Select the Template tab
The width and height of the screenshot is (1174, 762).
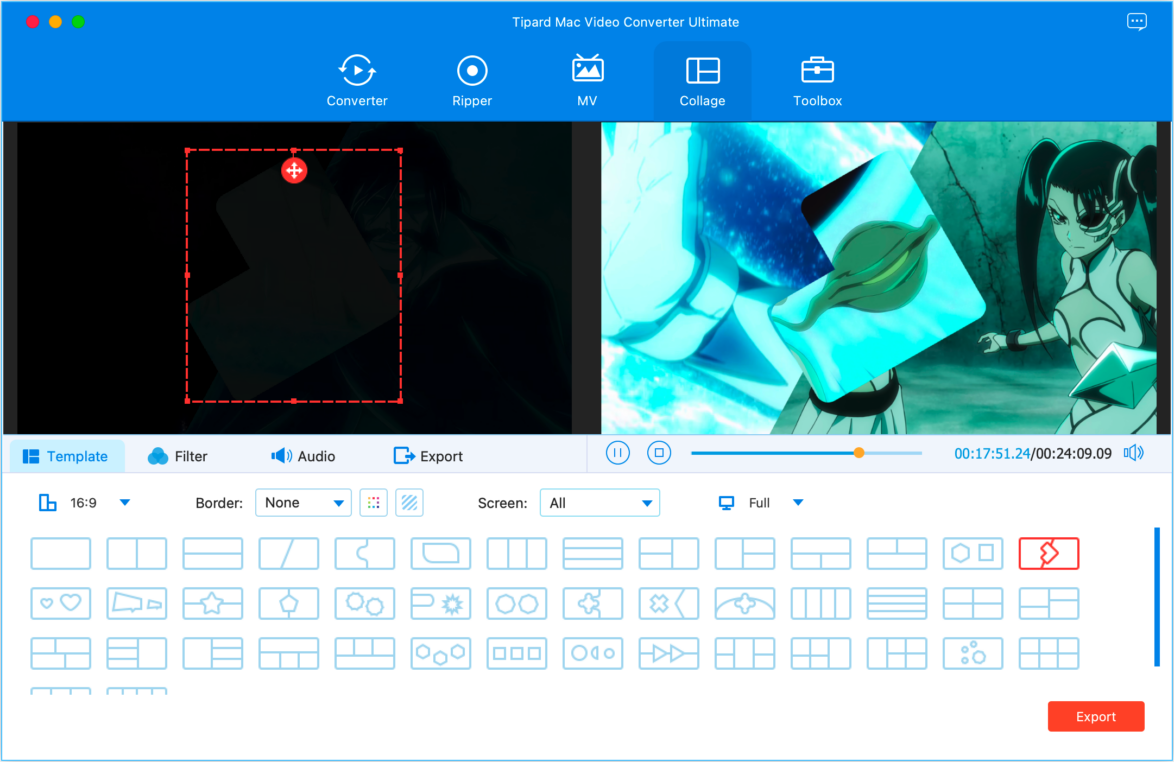tap(66, 456)
